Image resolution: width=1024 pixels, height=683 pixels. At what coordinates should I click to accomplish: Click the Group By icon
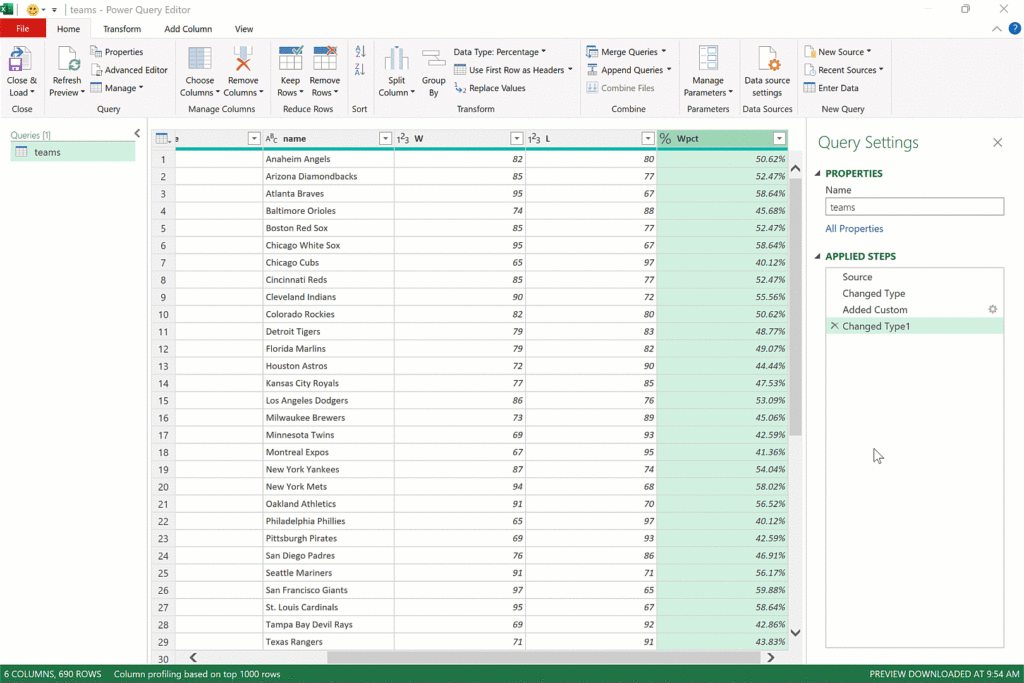pyautogui.click(x=433, y=59)
